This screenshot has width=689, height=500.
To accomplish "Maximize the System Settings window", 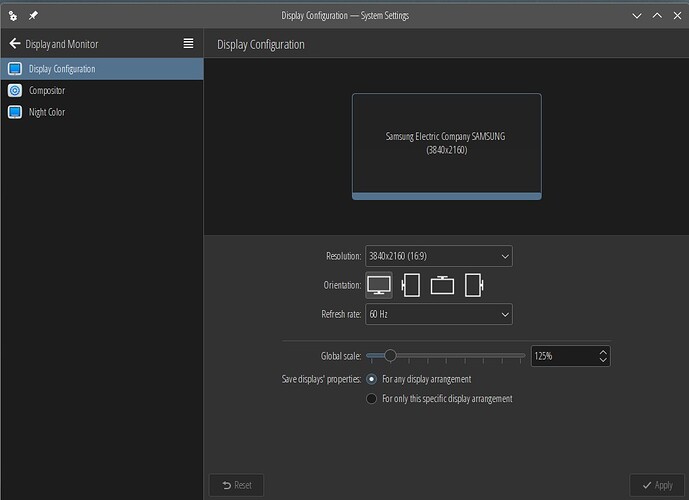I will pyautogui.click(x=657, y=16).
